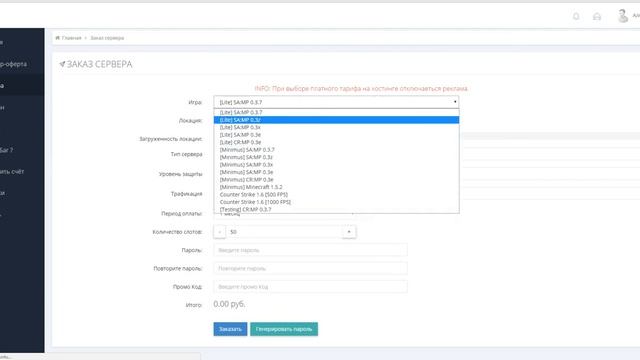The height and width of the screenshot is (360, 640).
Task: Click the Загруженность локации label
Action: [171, 139]
